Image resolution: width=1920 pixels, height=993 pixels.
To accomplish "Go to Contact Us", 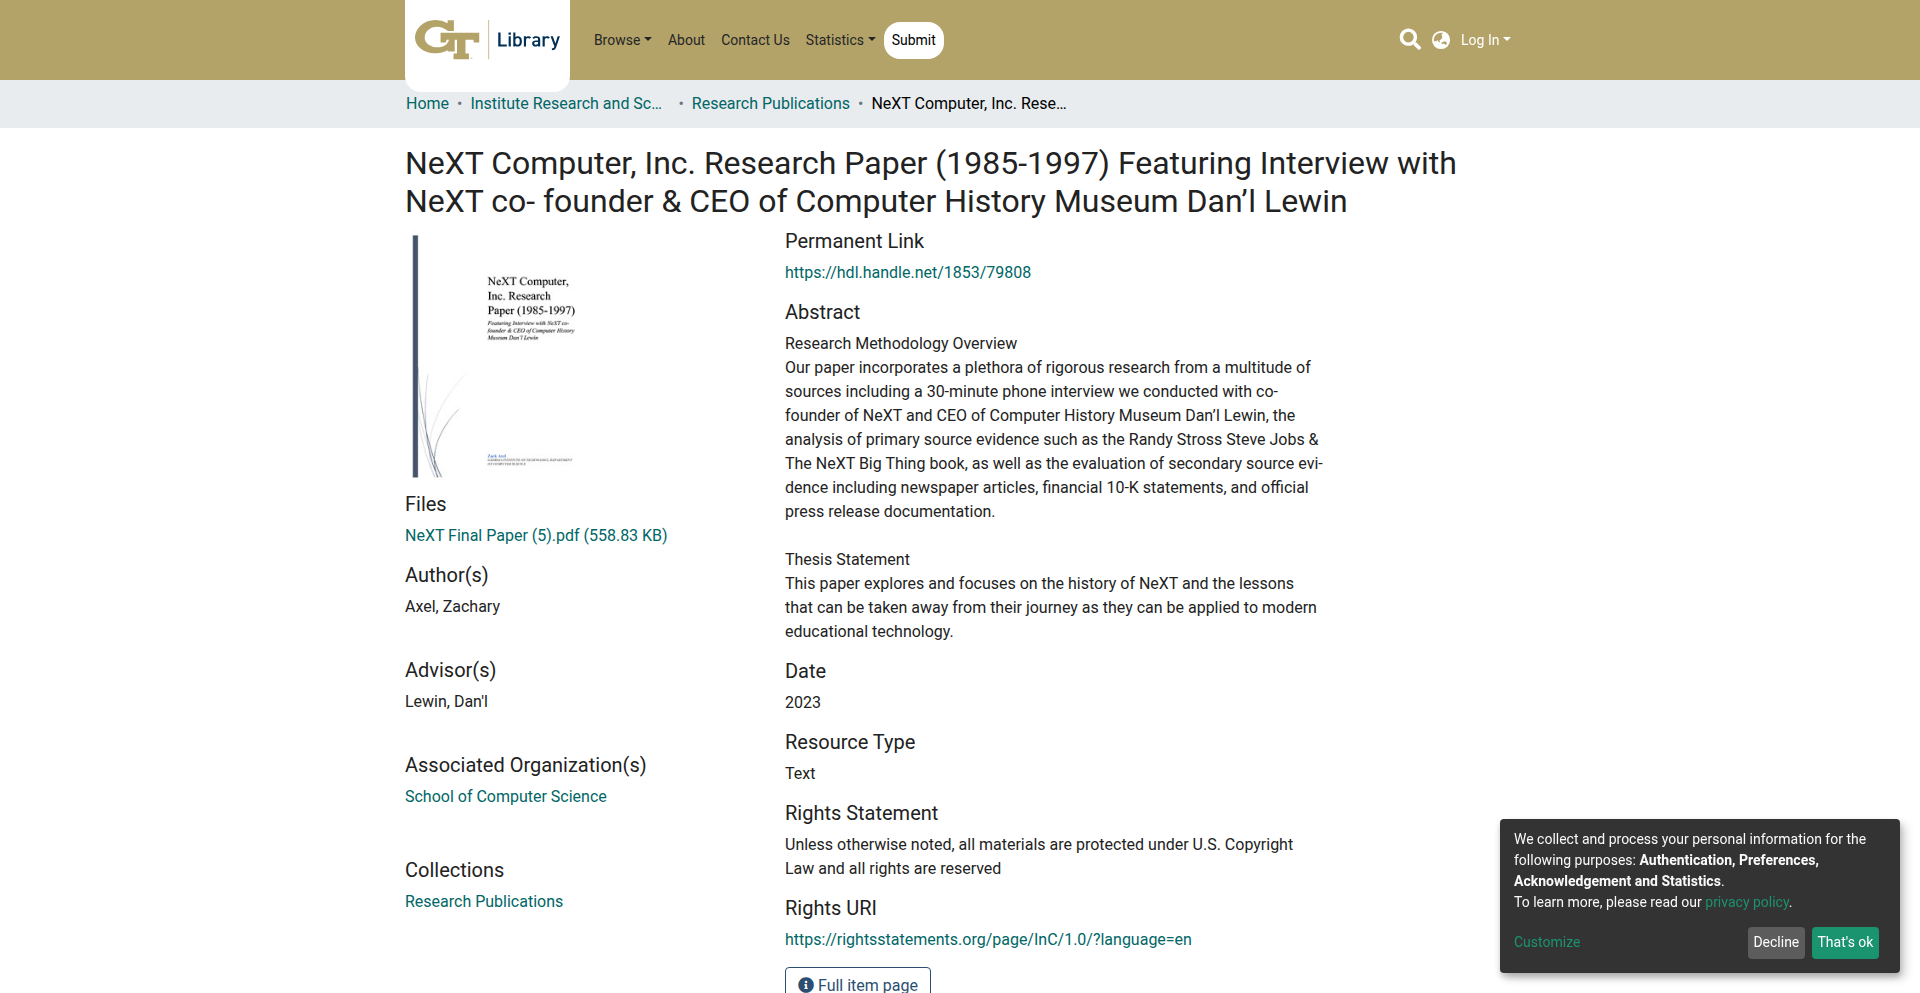I will (755, 40).
